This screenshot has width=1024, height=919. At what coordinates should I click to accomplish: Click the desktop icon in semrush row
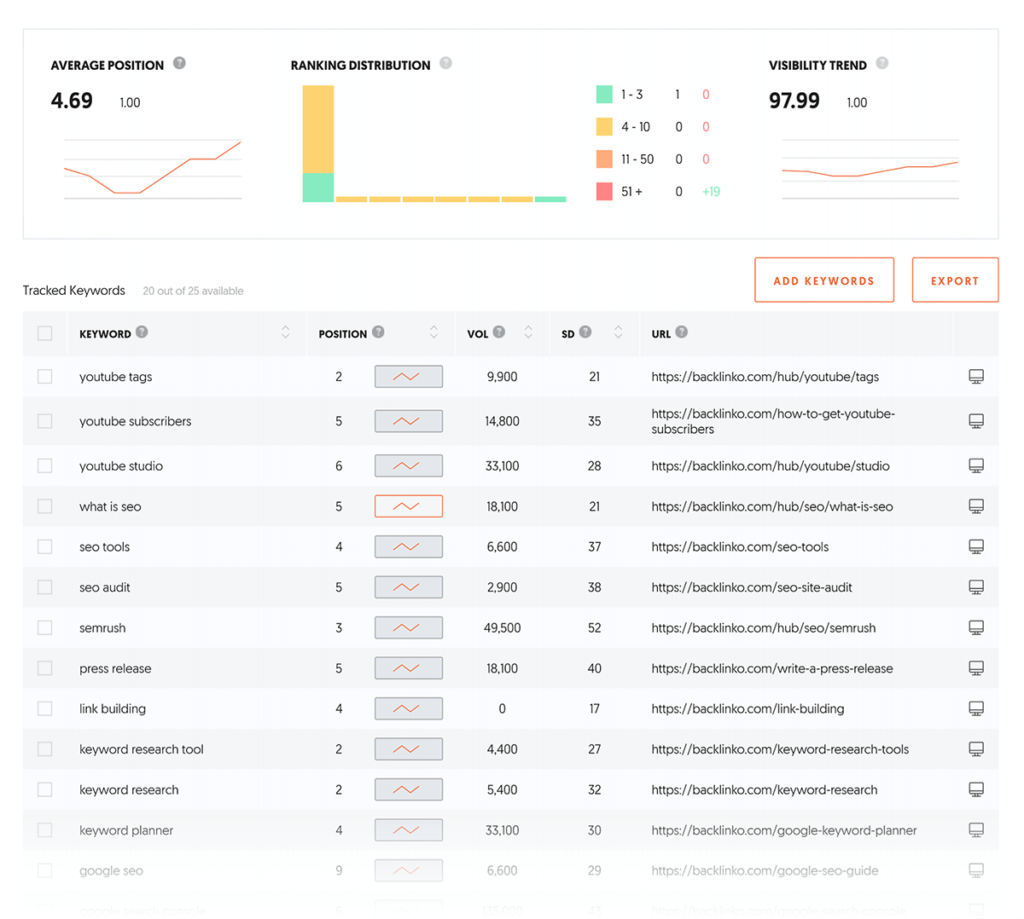click(976, 628)
